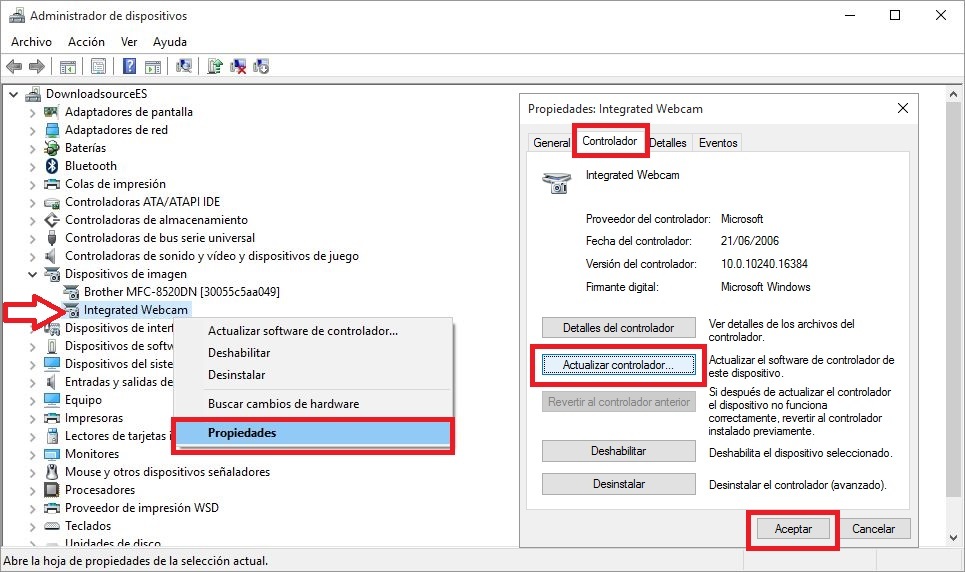
Task: Expand the Bluetooth node
Action: pos(33,166)
